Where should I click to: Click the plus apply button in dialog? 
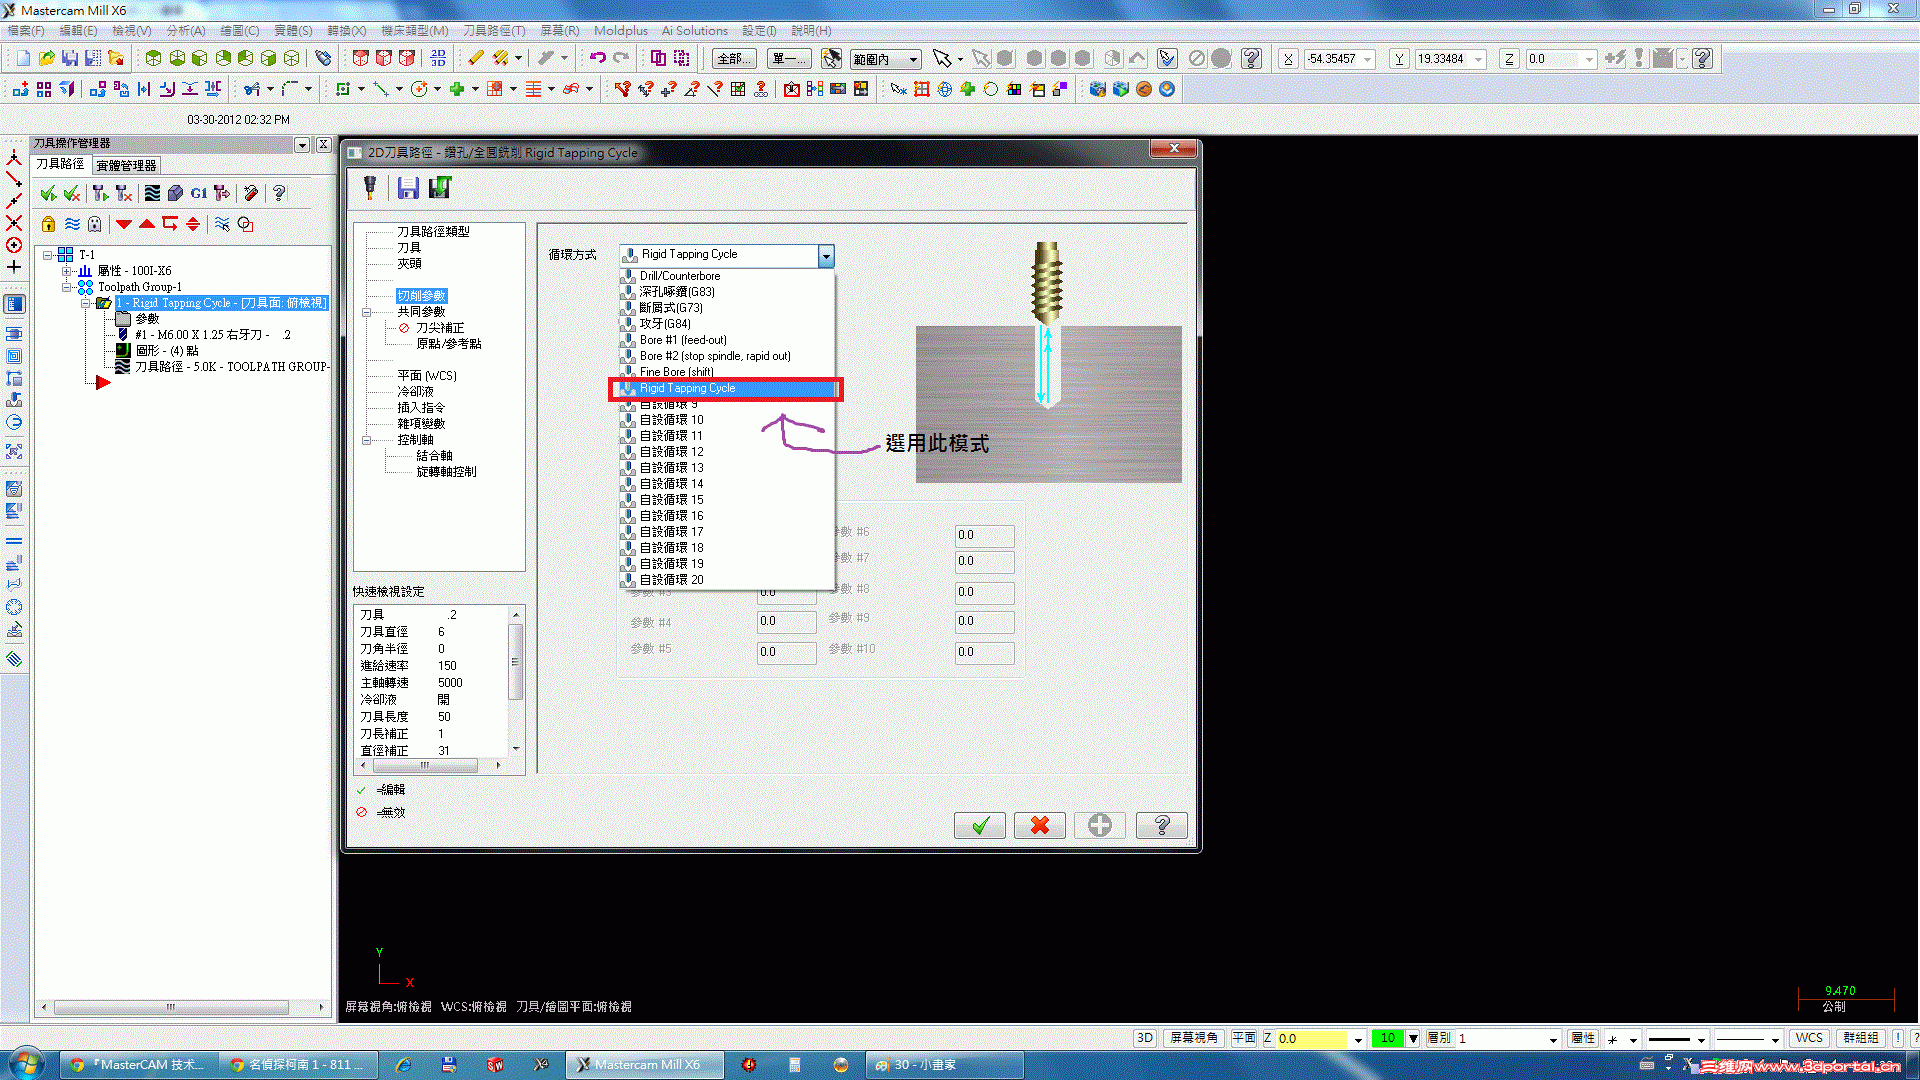pos(1100,825)
